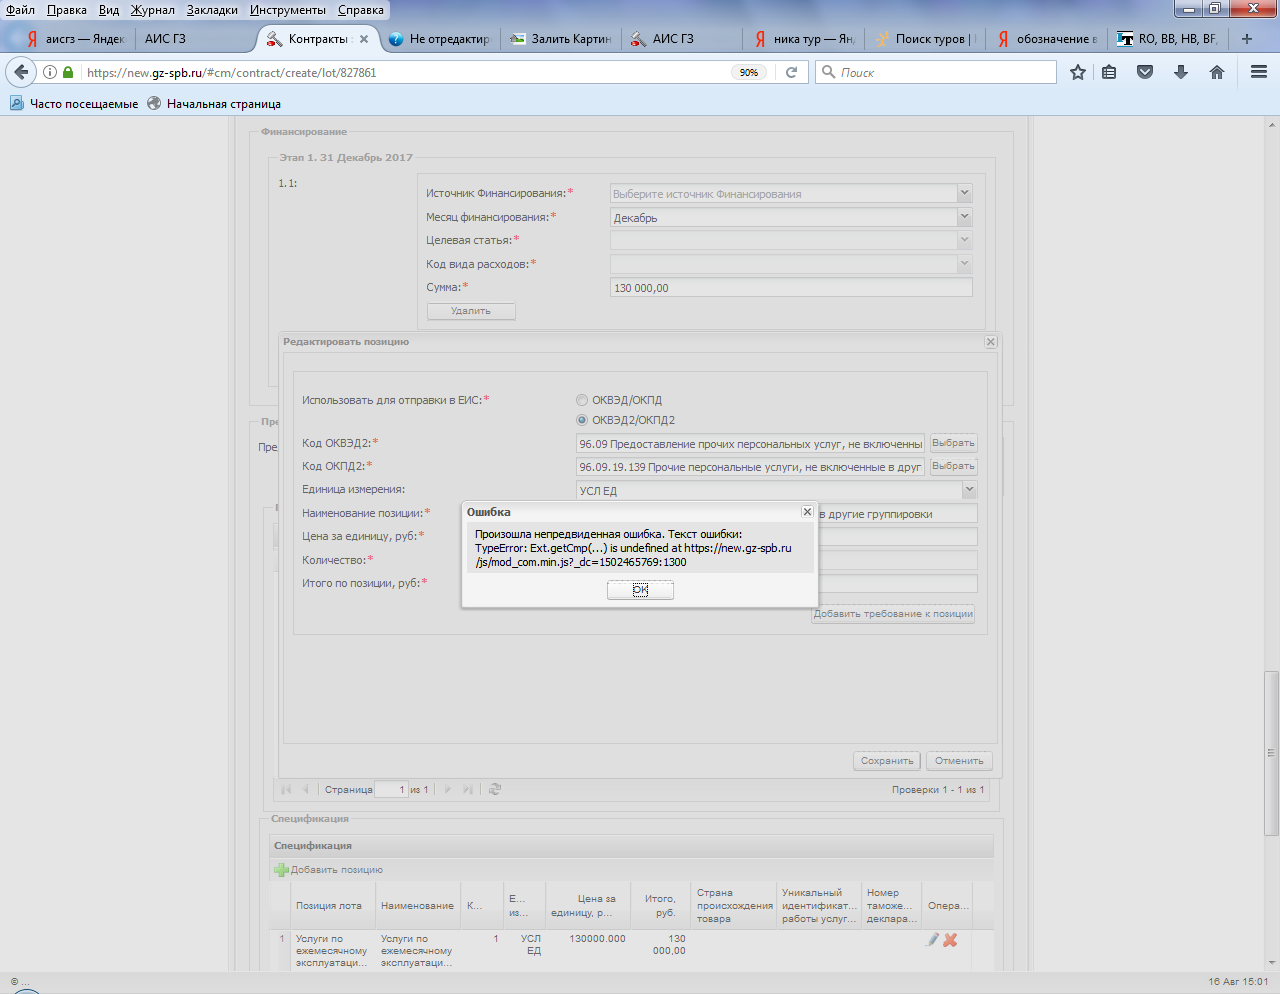1280x994 pixels.
Task: Expand Единица измерения dropdown
Action: tap(968, 490)
